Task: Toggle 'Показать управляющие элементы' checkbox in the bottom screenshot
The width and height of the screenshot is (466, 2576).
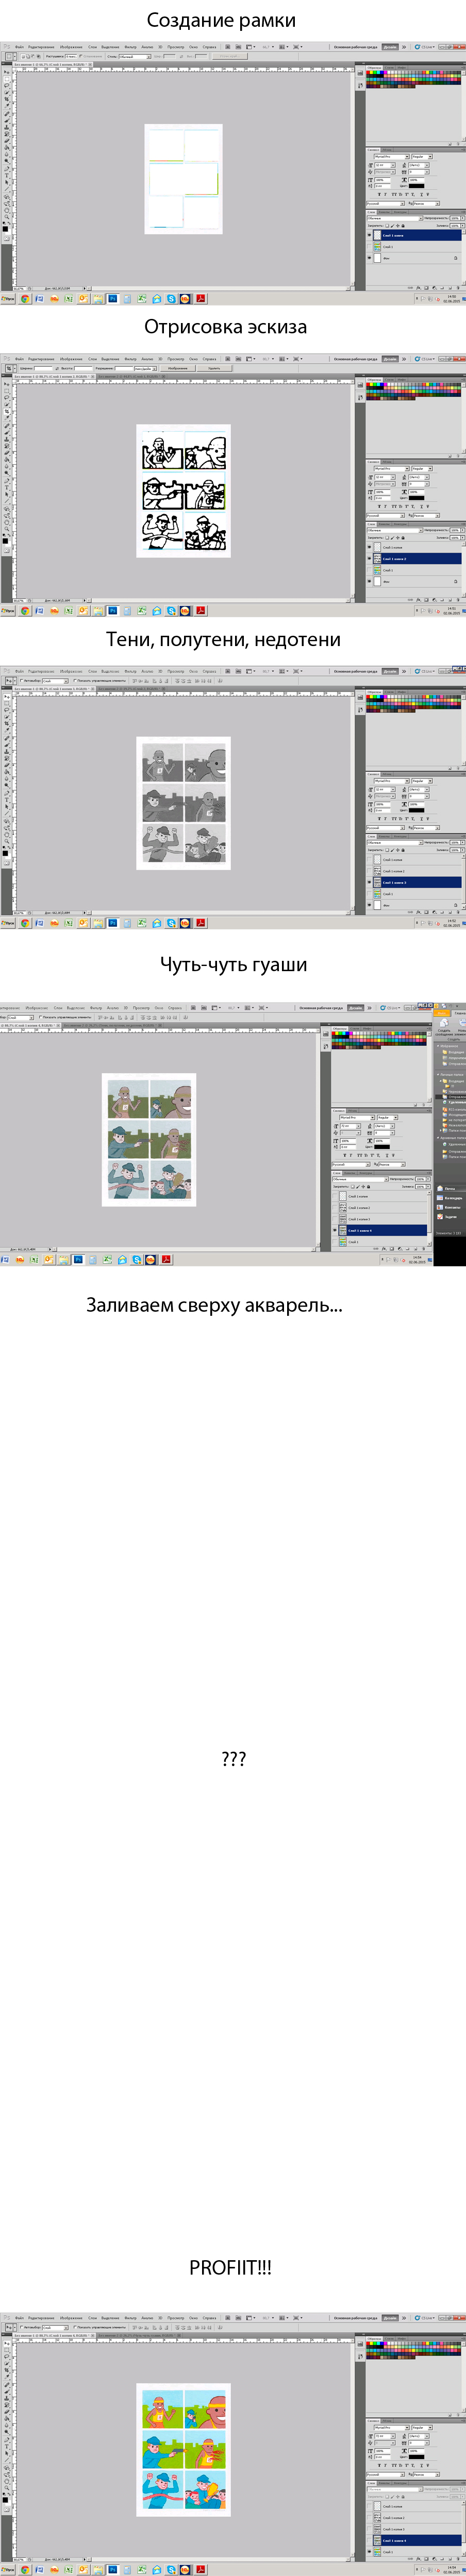Action: 75,2327
